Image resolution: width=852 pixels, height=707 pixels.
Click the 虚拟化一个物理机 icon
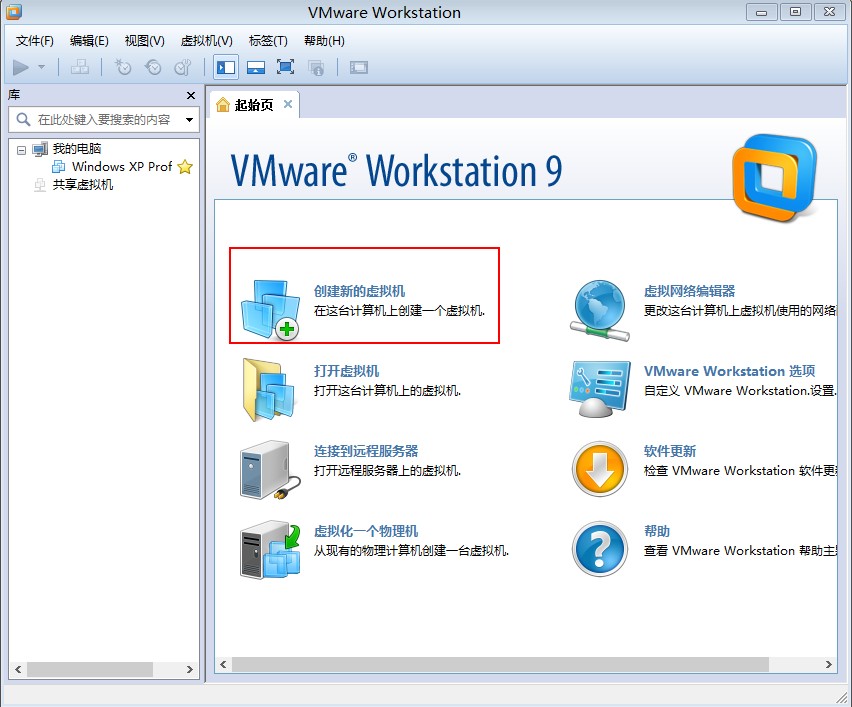[x=270, y=549]
